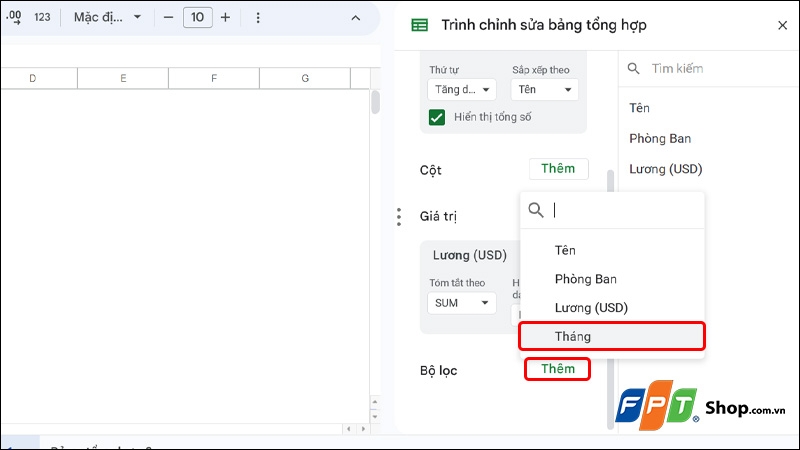This screenshot has height=450, width=800.
Task: Select column G header
Action: (x=305, y=79)
